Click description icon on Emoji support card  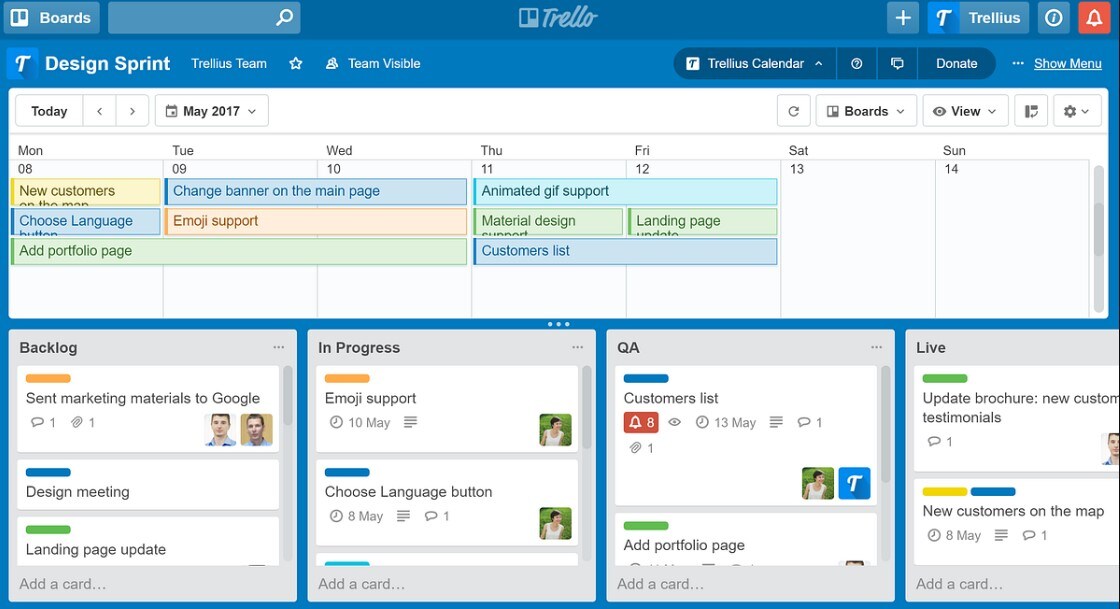410,423
